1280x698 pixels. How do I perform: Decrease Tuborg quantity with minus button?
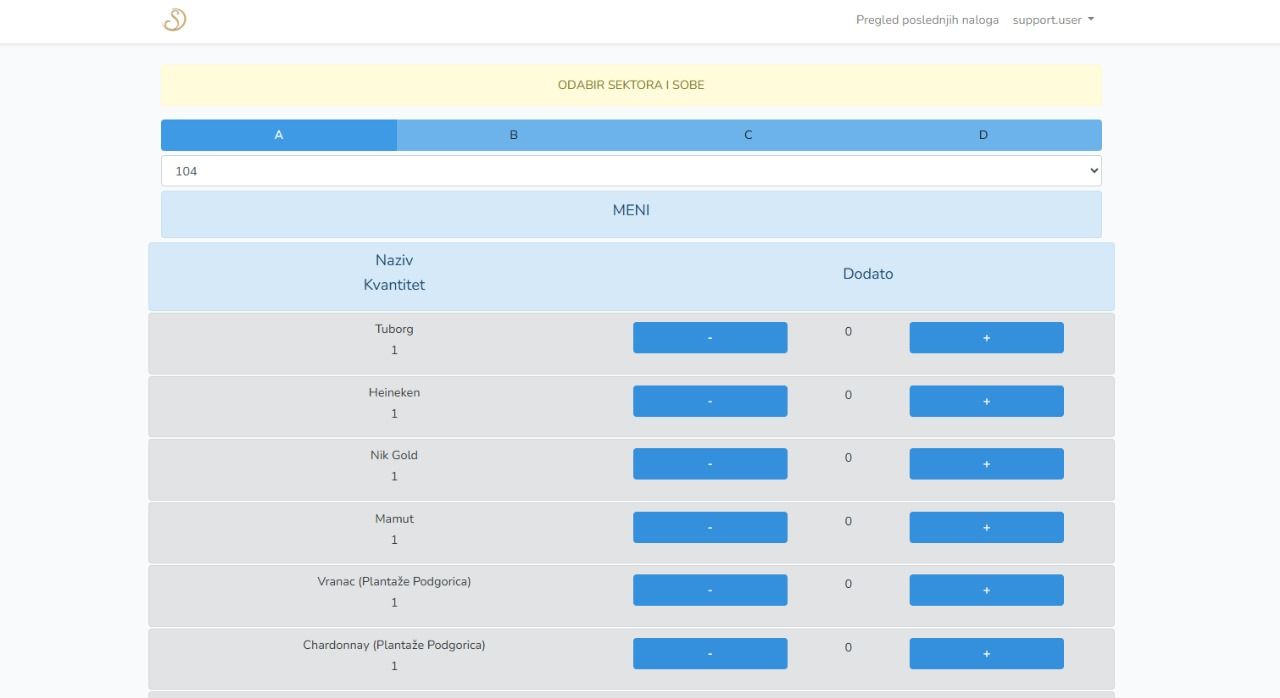coord(710,338)
